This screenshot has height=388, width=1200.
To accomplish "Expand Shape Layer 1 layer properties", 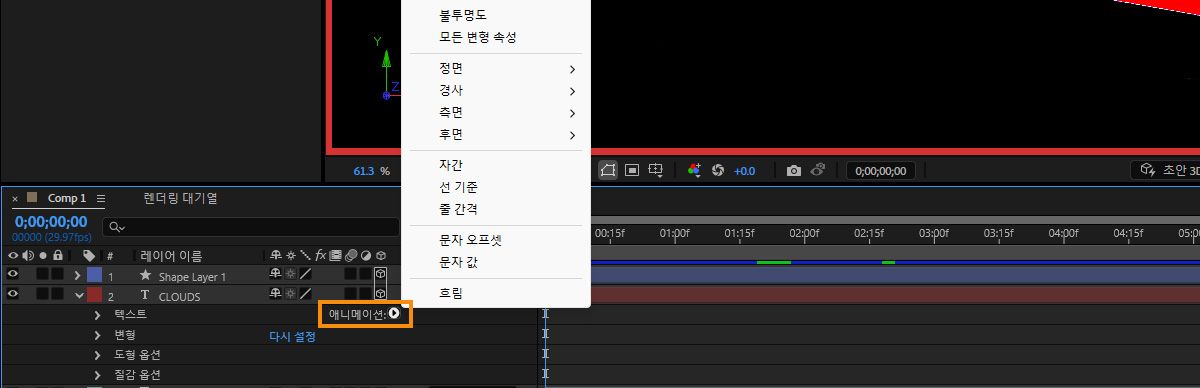I will coord(78,275).
